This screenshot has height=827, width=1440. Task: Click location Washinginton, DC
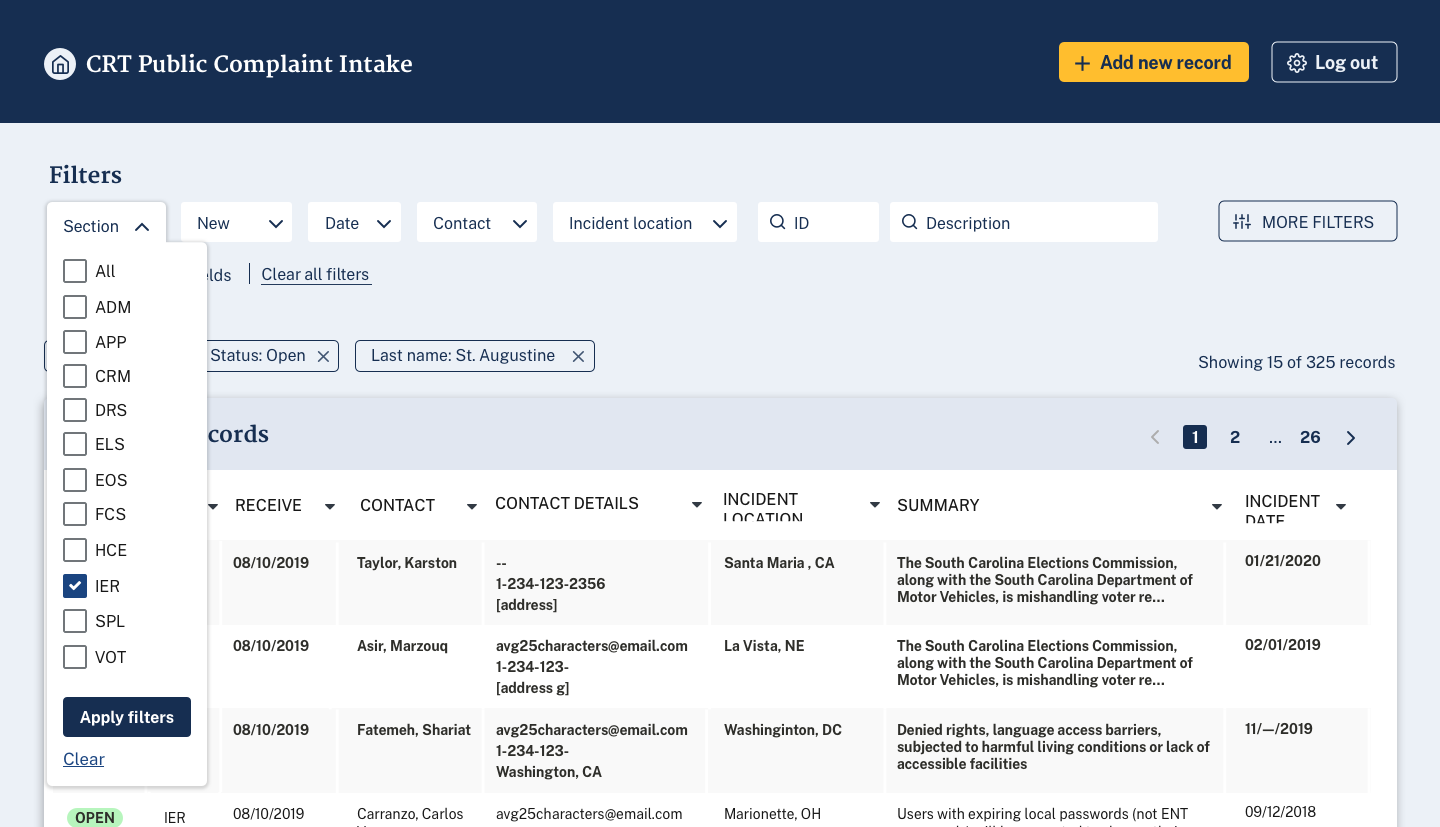pyautogui.click(x=783, y=730)
